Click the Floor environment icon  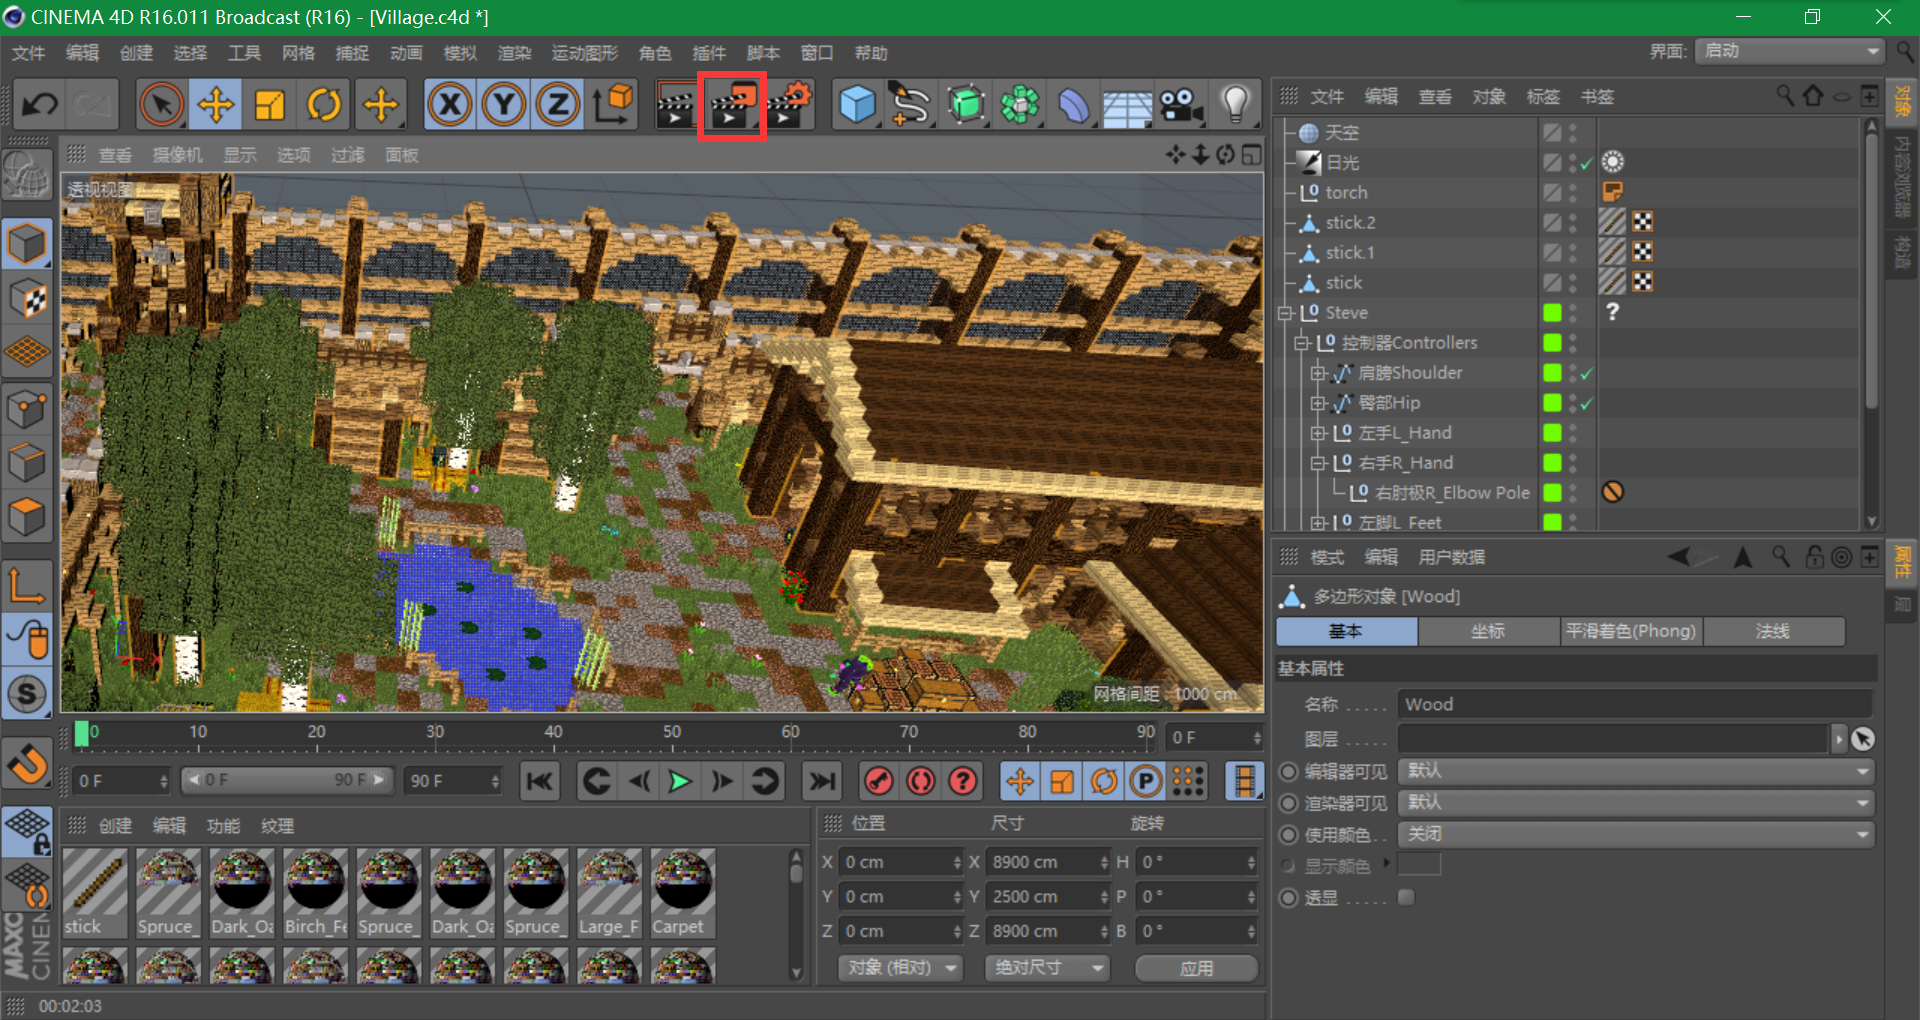pyautogui.click(x=1128, y=104)
